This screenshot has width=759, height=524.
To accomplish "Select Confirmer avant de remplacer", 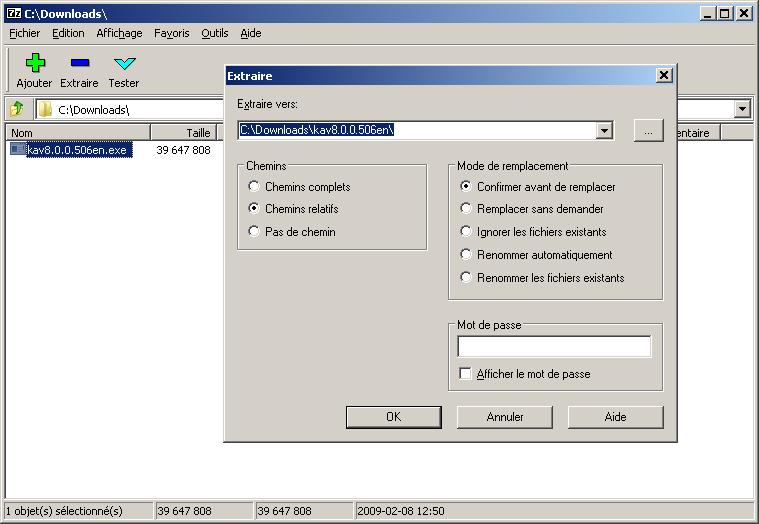I will (x=466, y=186).
